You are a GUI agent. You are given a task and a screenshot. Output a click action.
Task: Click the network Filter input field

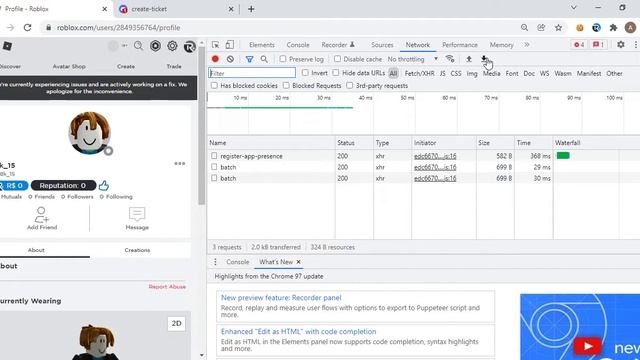click(x=252, y=73)
